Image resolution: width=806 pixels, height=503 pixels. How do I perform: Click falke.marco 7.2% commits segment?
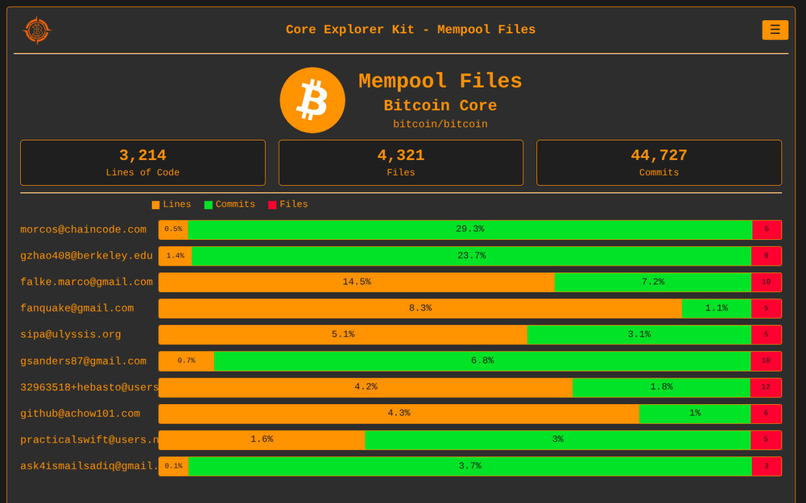(x=653, y=282)
